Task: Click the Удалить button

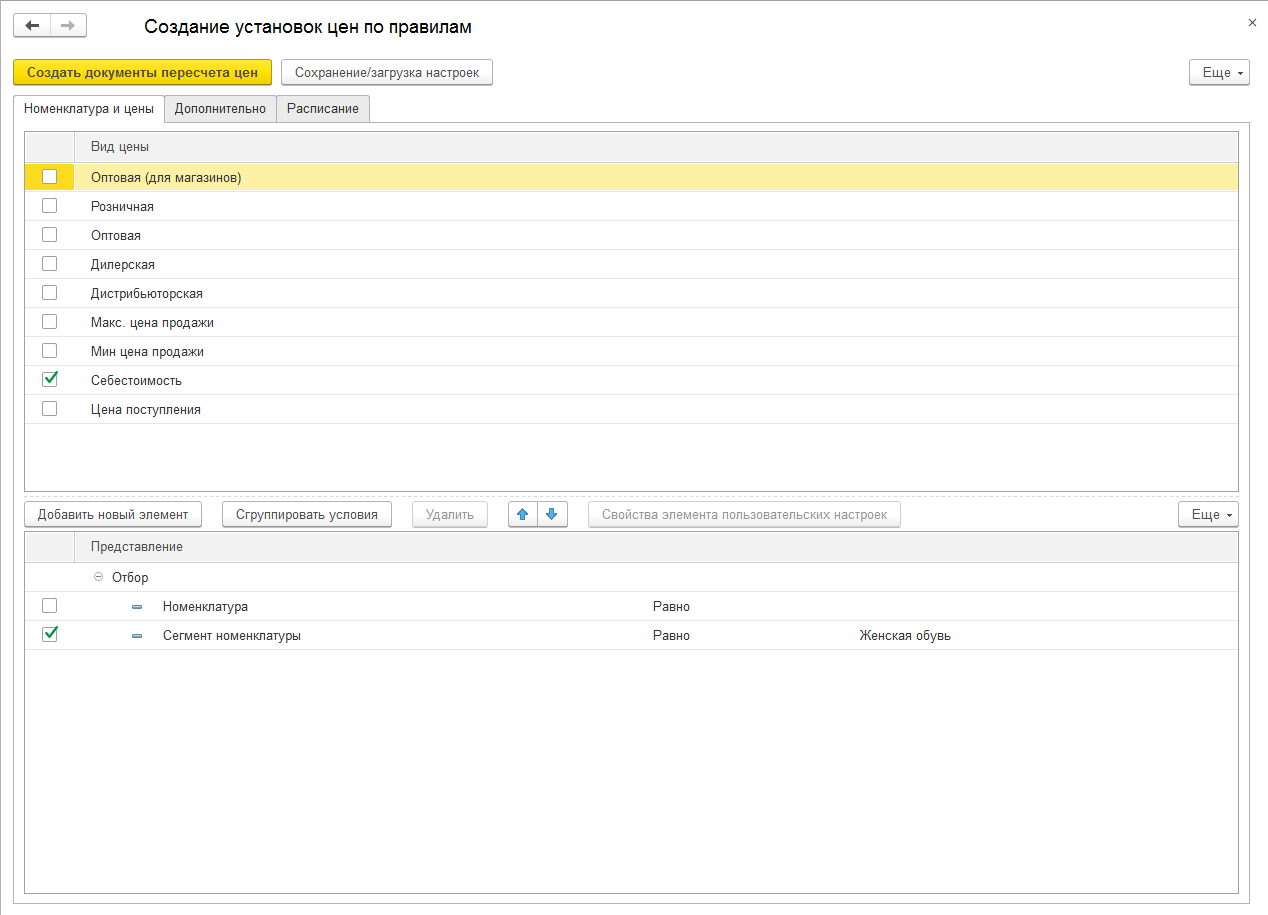Action: (450, 514)
